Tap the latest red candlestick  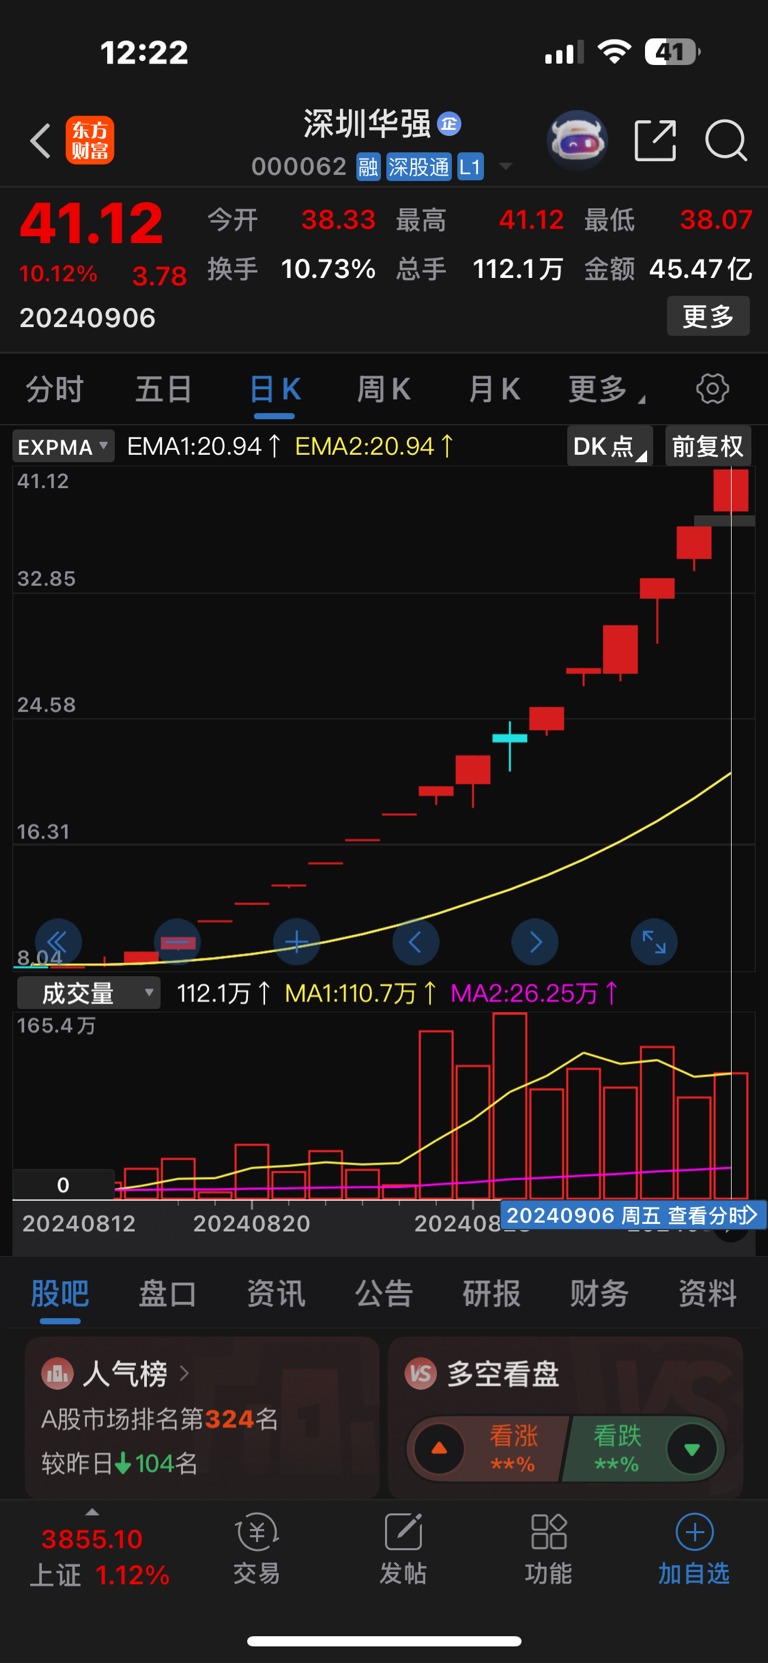click(731, 491)
